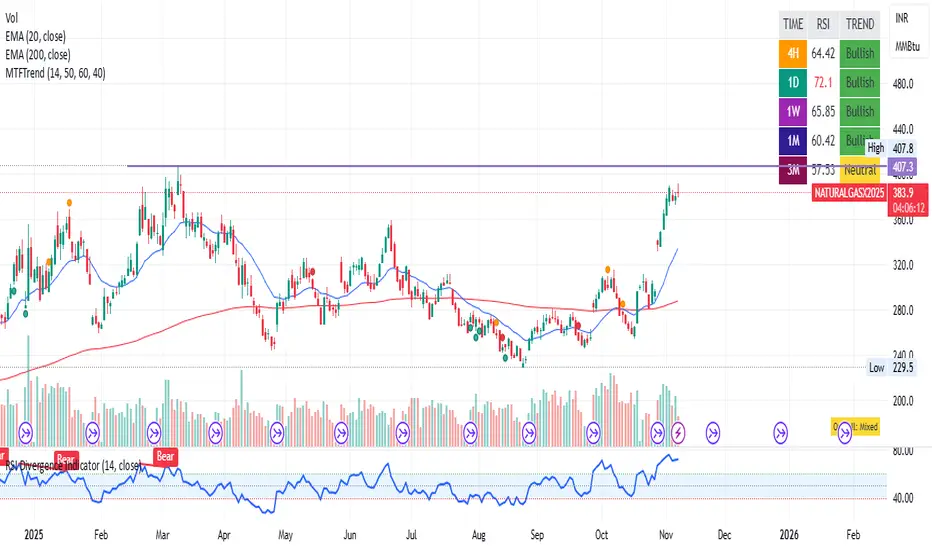Click the RSI value 65.85
This screenshot has width=932, height=550.
coord(823,111)
